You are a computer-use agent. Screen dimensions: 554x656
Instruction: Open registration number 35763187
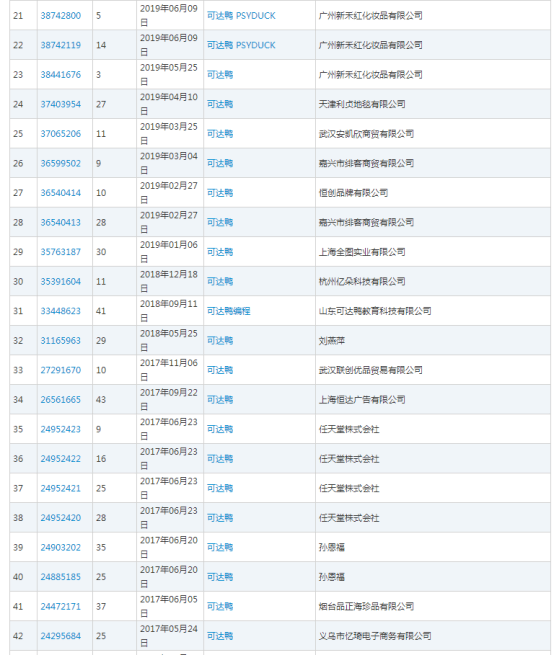pyautogui.click(x=61, y=252)
